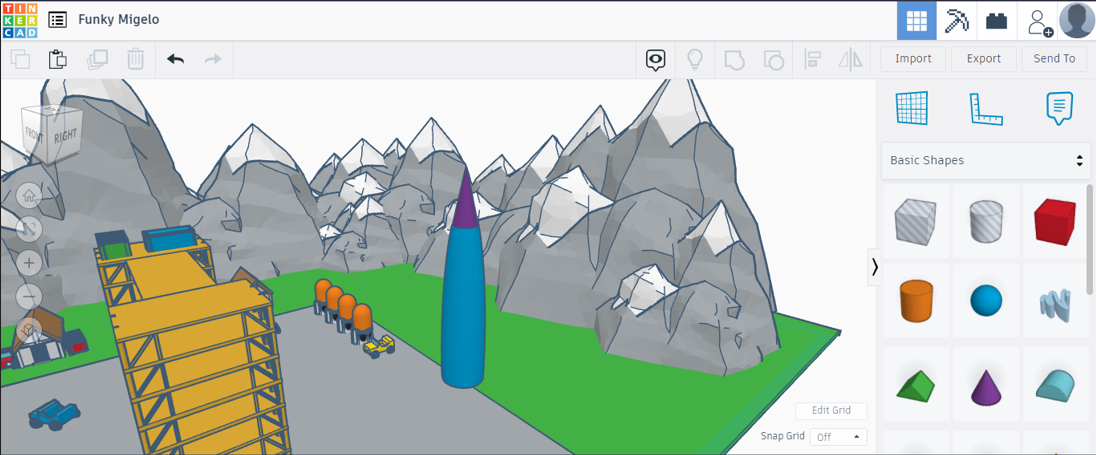1096x455 pixels.
Task: Rename the design titled Funky Migelo
Action: coord(119,20)
